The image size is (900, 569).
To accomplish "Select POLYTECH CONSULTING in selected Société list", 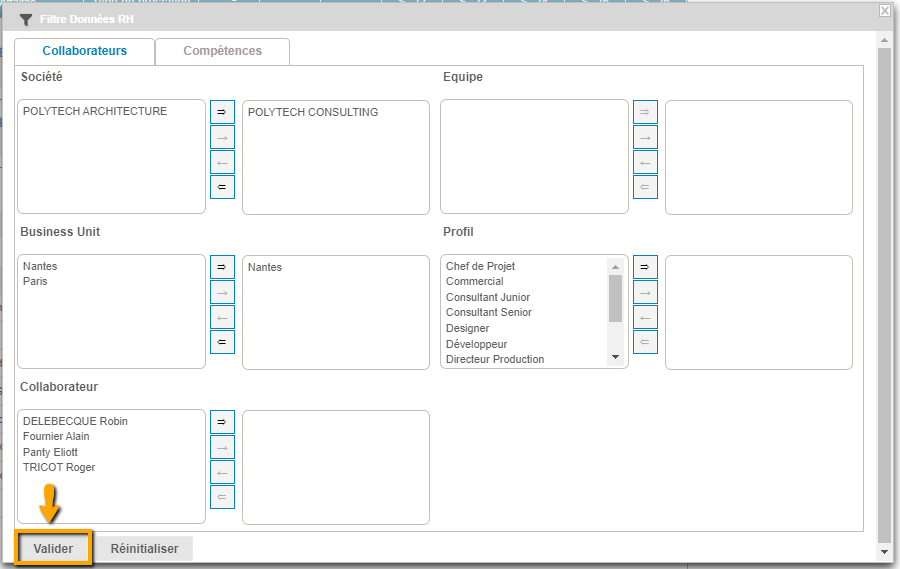I will pos(313,113).
